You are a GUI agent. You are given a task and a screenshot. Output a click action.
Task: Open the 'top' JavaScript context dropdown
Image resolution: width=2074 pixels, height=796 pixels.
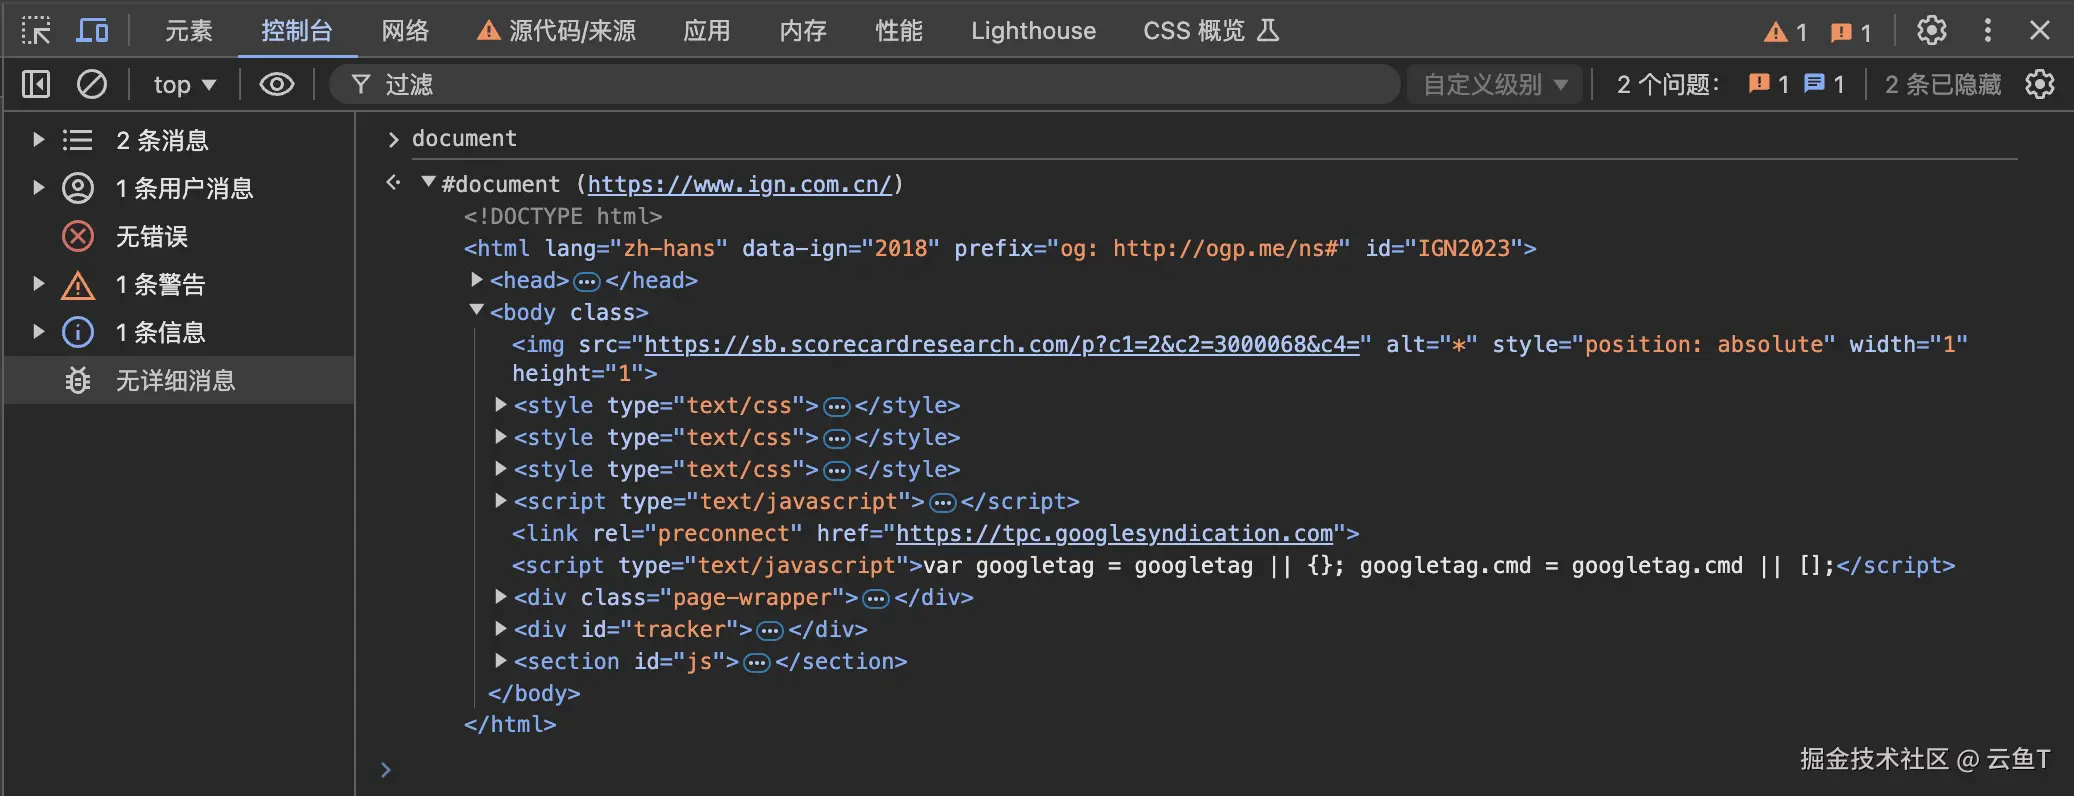click(x=184, y=85)
